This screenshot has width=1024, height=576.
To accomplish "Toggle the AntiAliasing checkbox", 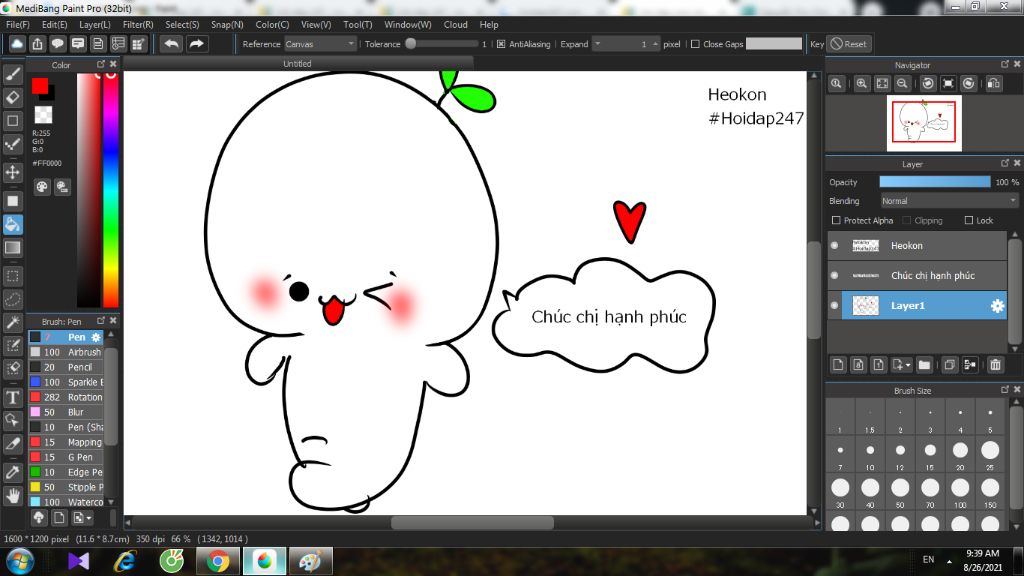I will click(501, 44).
